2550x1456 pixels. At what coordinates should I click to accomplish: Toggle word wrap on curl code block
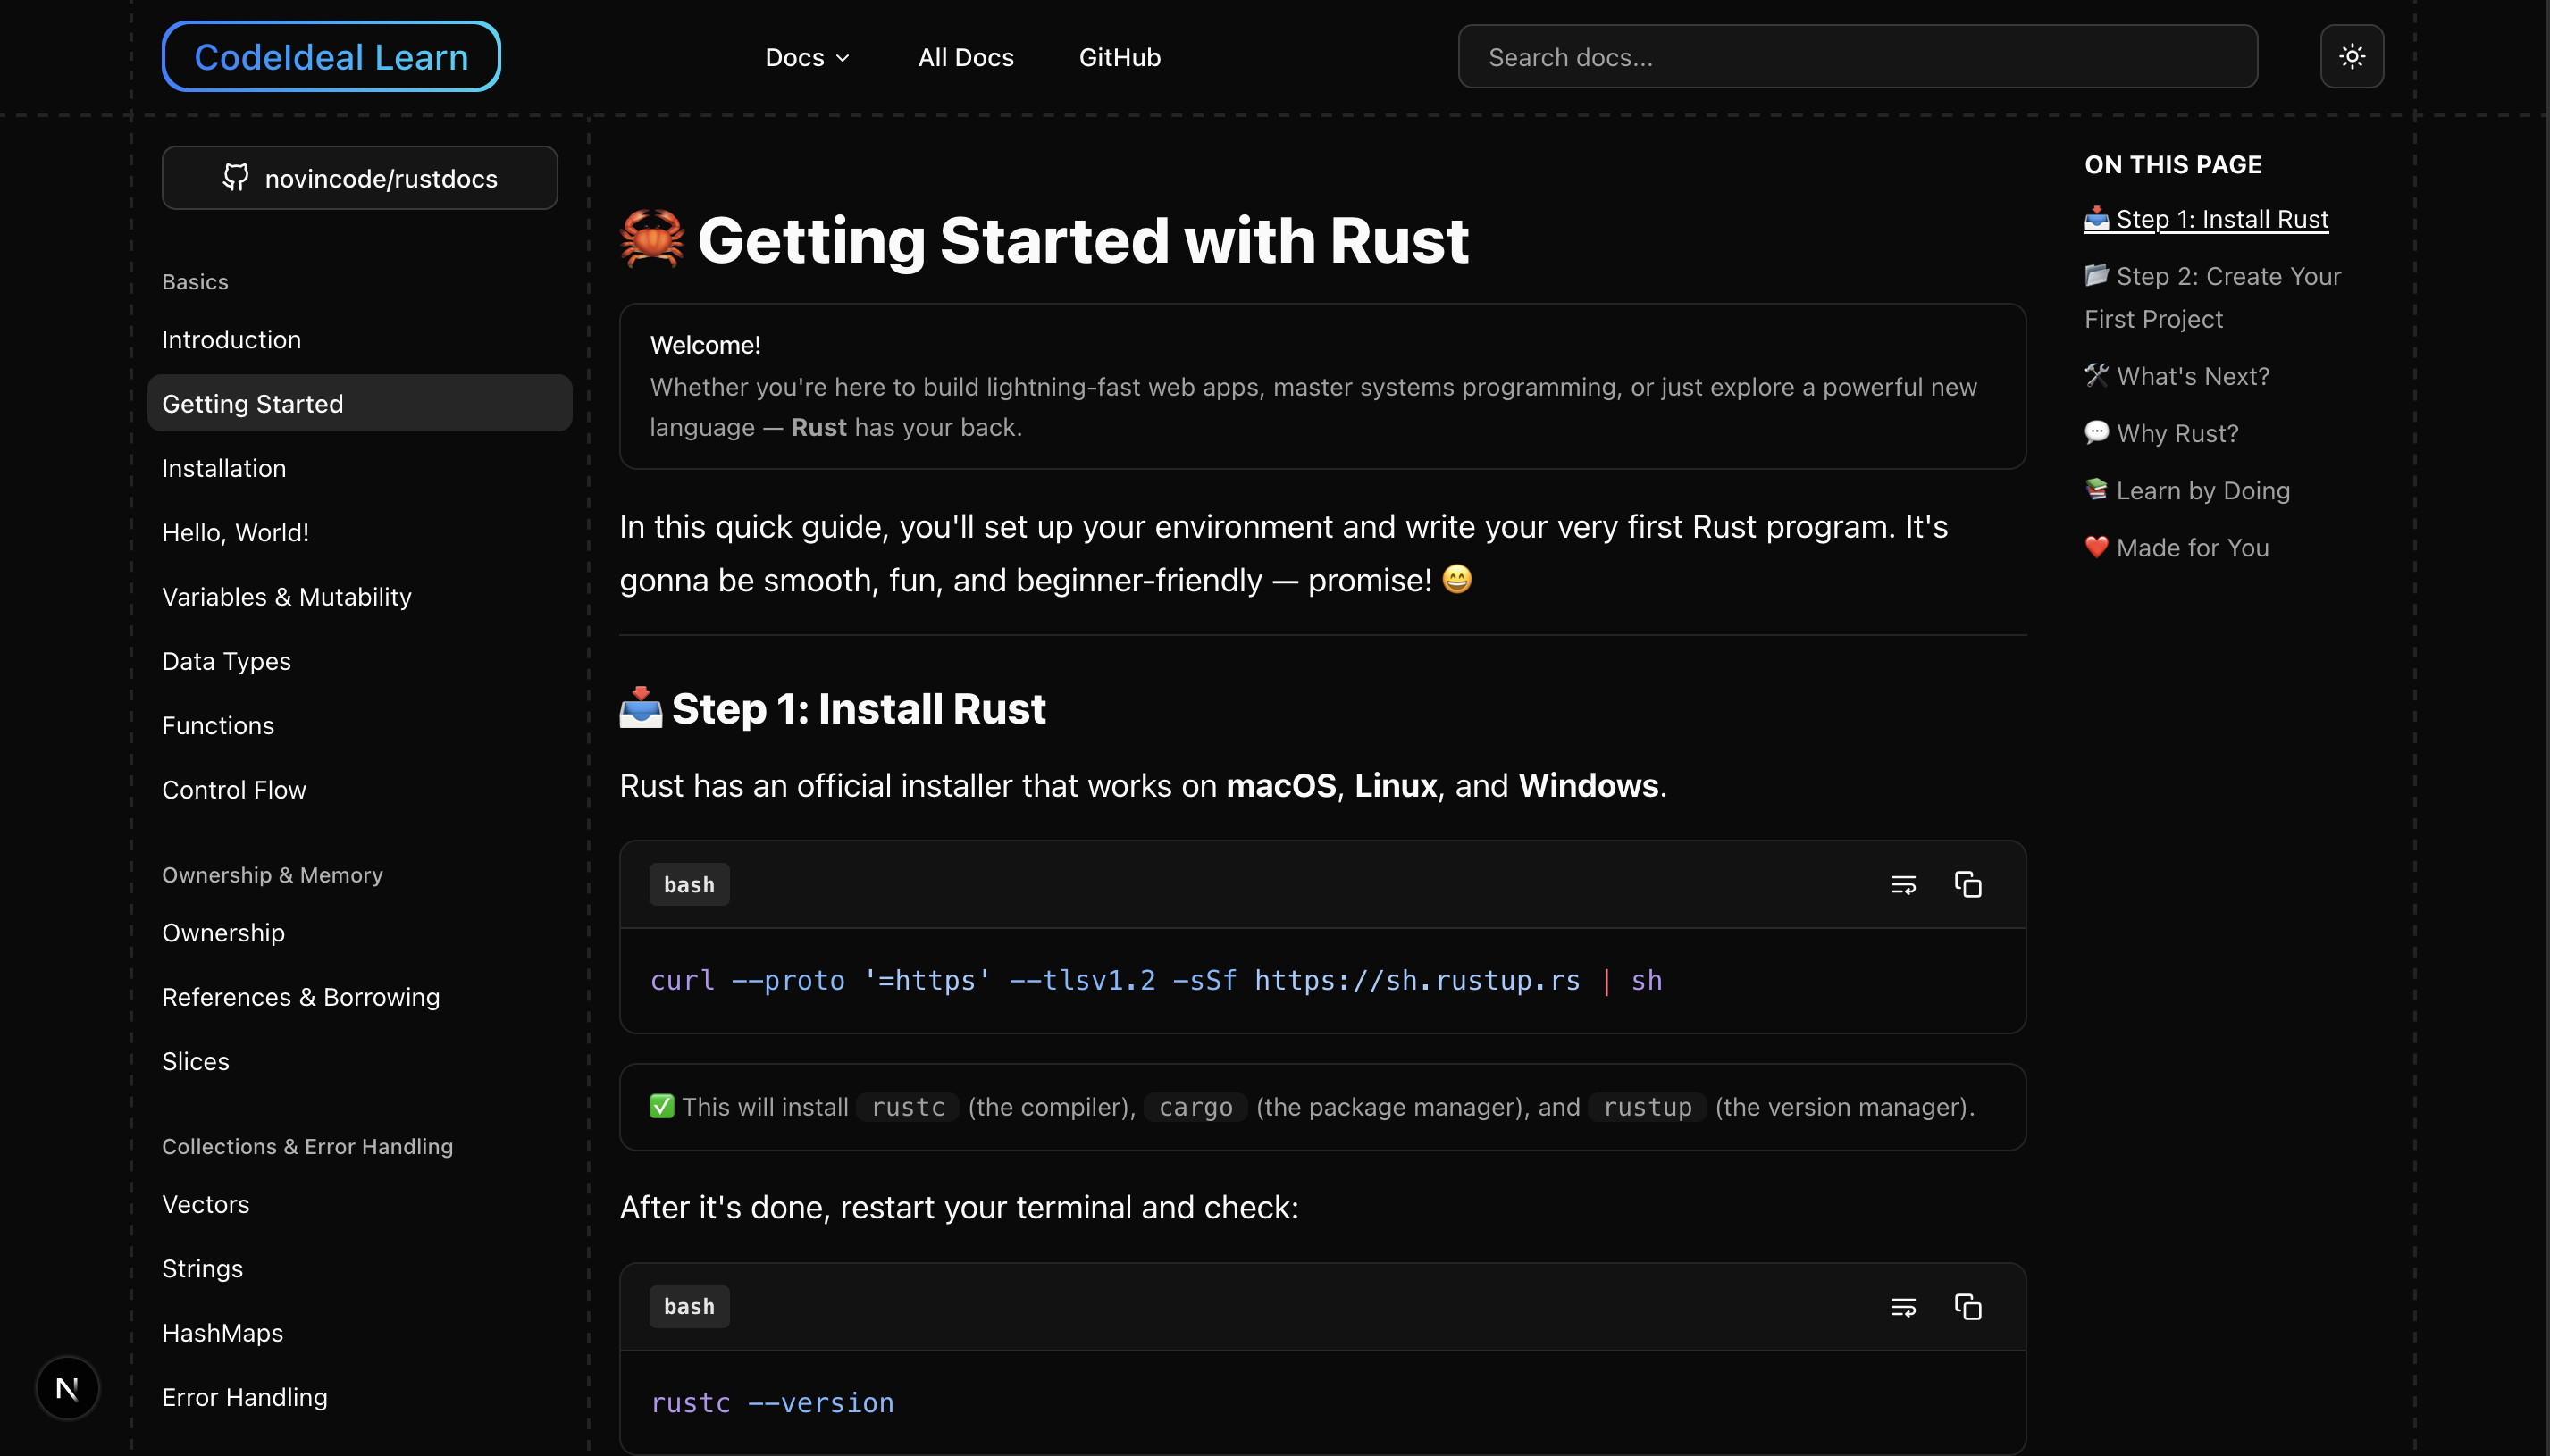click(x=1903, y=885)
